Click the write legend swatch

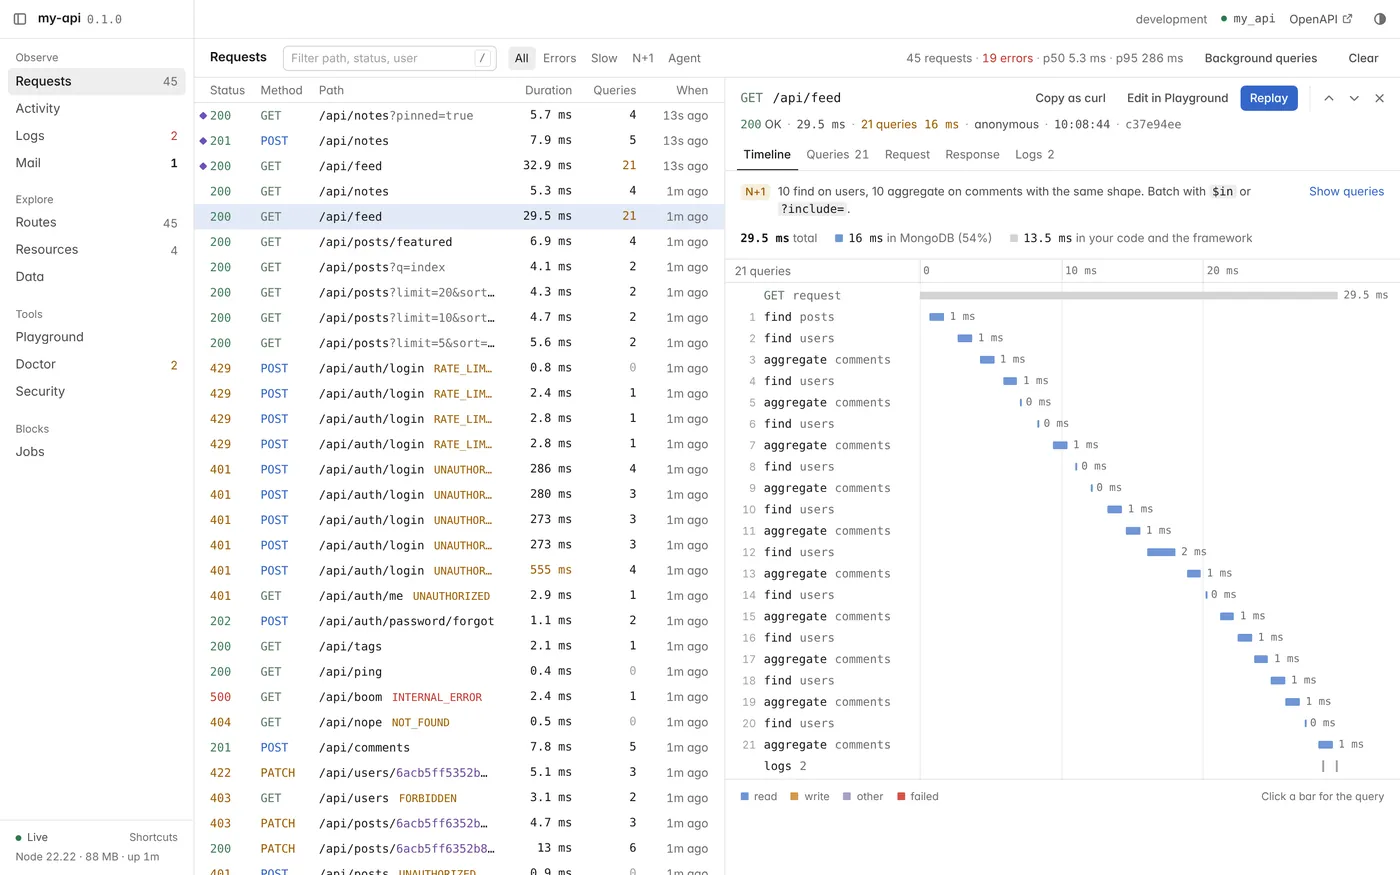pyautogui.click(x=794, y=797)
